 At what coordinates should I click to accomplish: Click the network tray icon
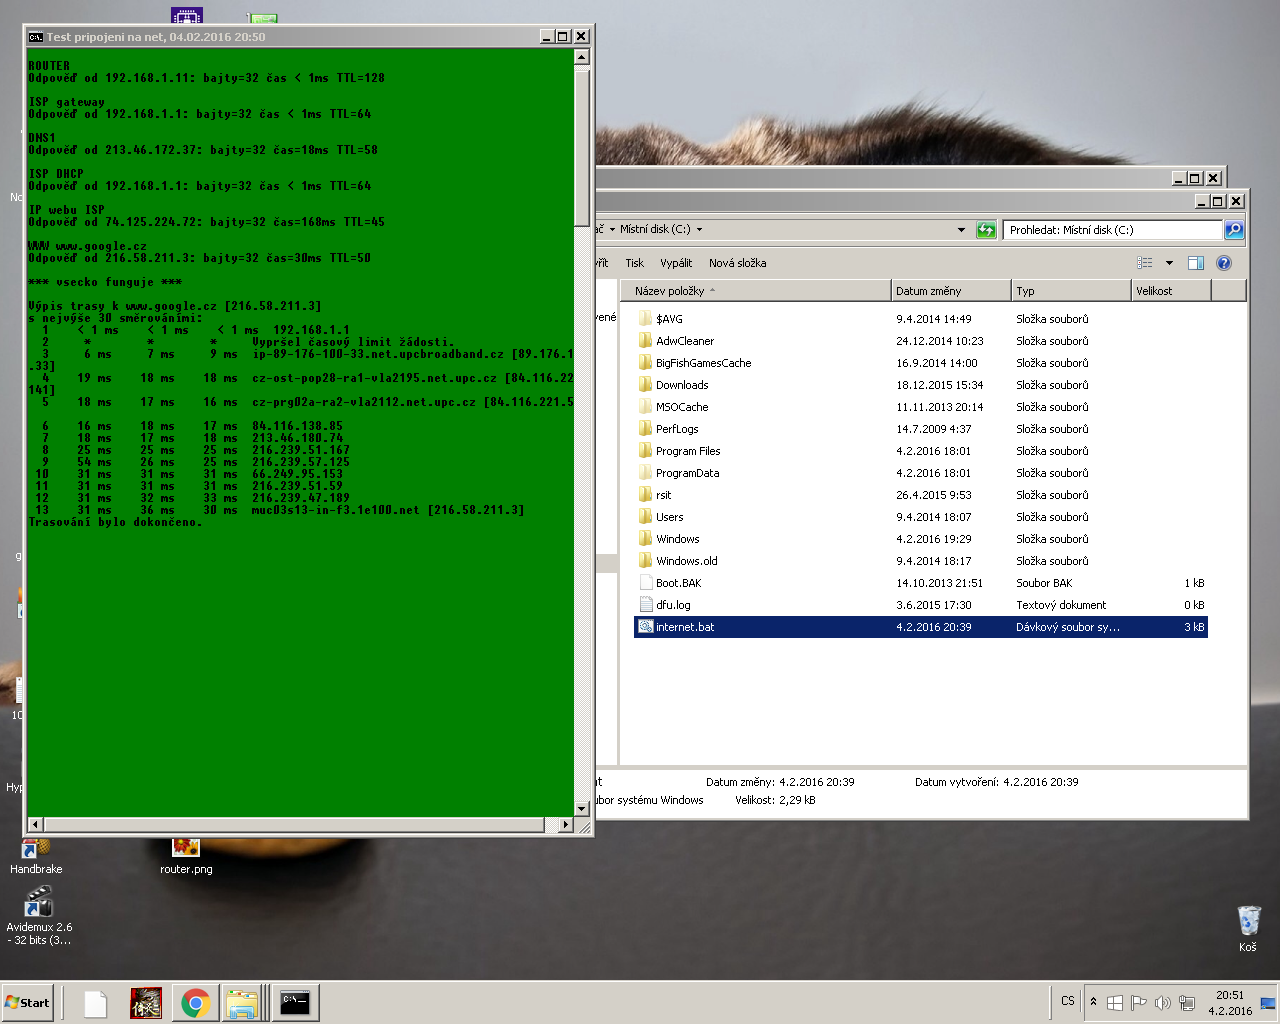click(1187, 1002)
